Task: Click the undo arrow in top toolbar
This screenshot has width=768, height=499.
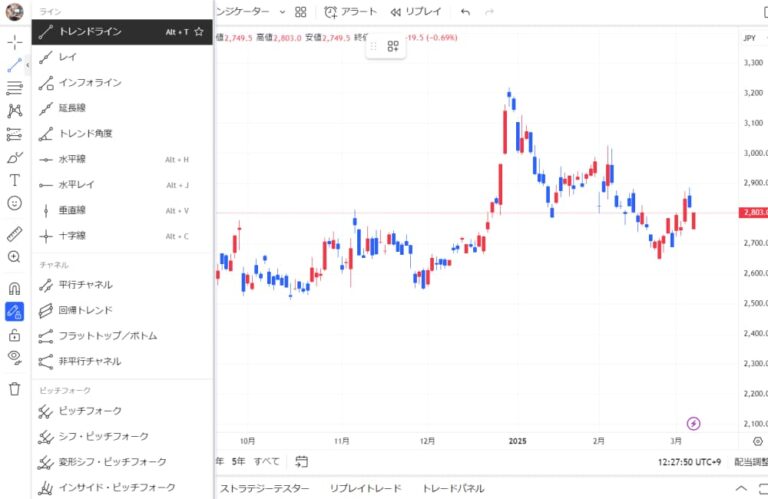Action: point(465,12)
